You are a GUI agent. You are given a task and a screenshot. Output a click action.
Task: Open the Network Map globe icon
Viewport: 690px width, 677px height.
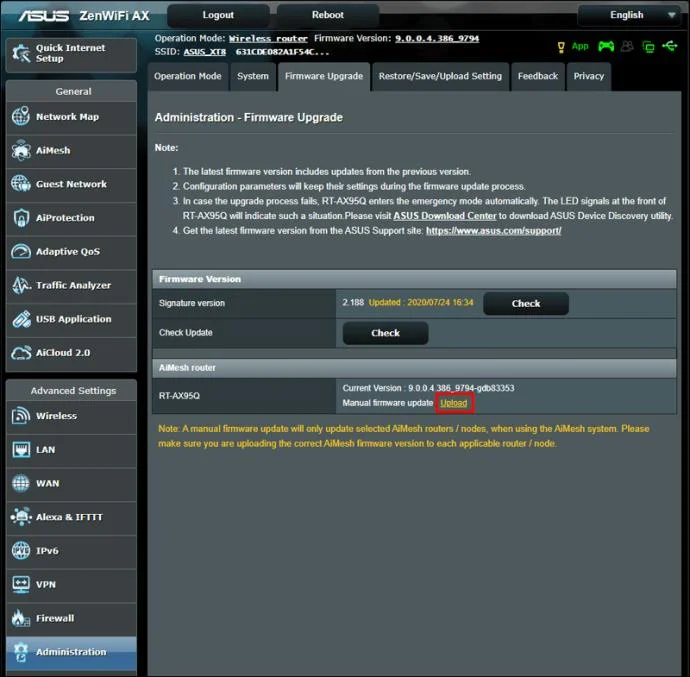[x=21, y=116]
